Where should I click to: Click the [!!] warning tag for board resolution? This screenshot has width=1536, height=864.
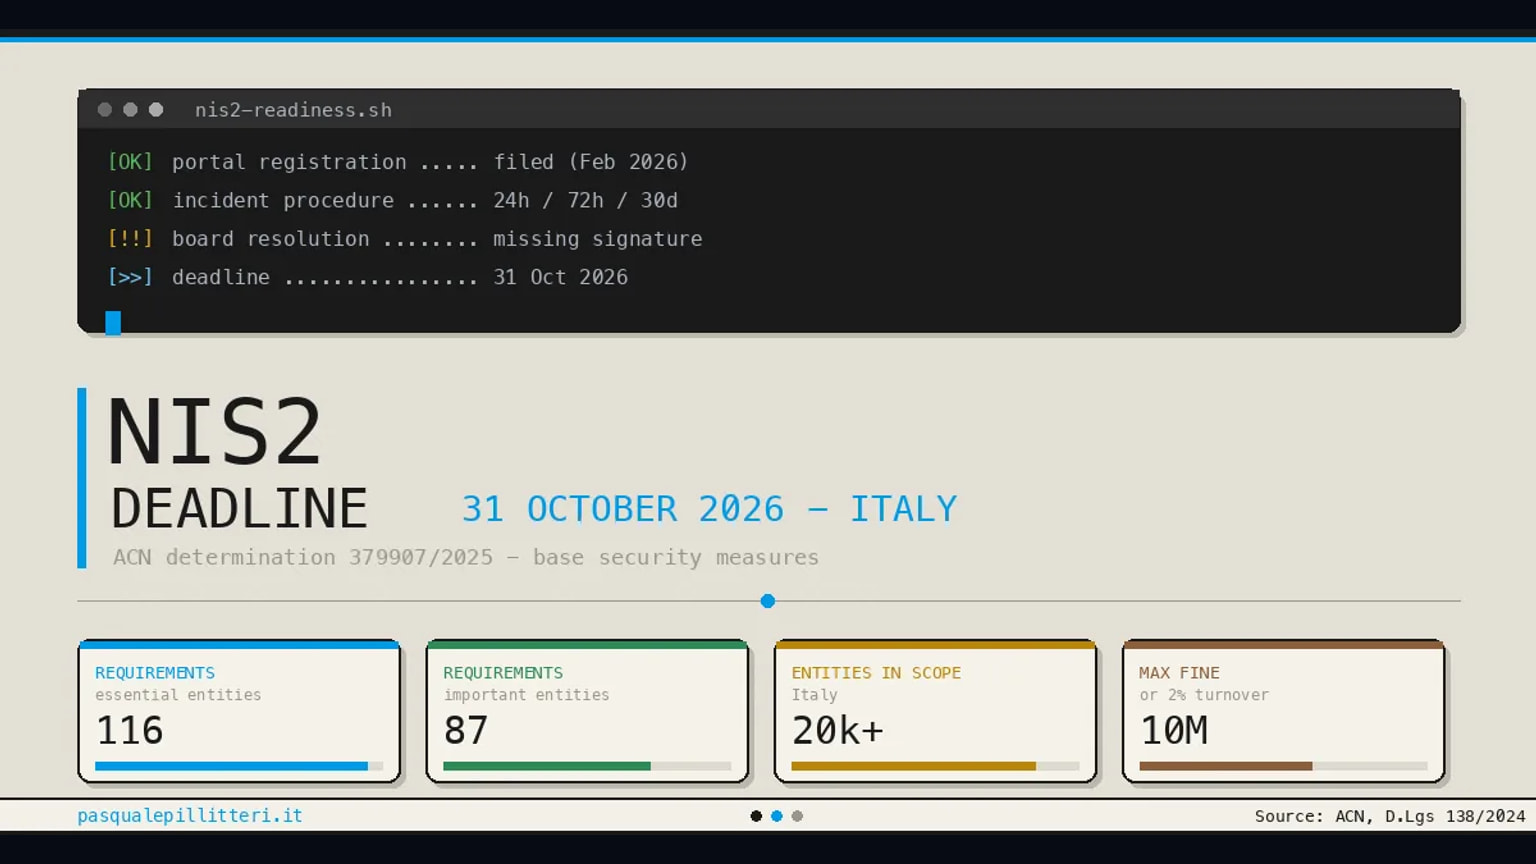tap(130, 239)
